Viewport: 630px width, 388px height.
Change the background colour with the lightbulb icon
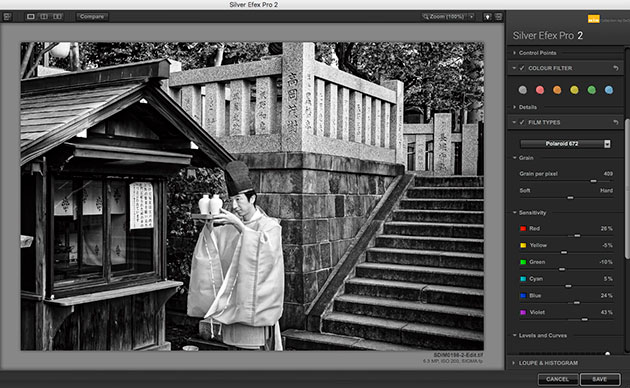[487, 16]
